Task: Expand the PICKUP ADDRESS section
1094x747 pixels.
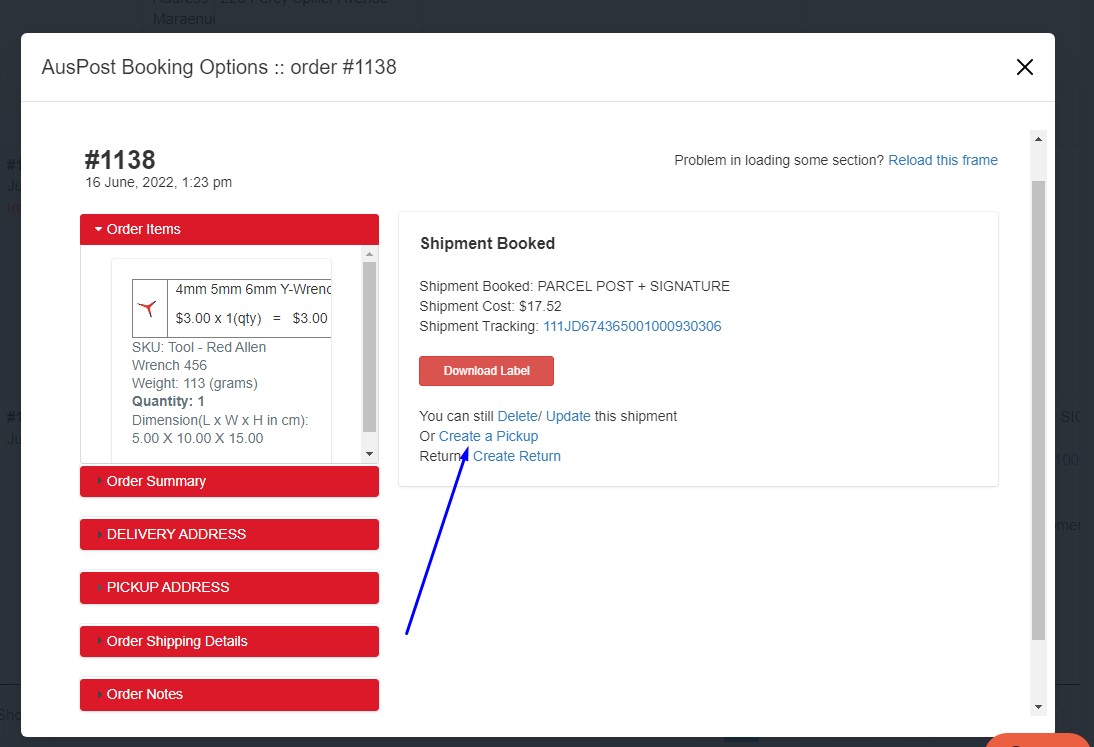Action: click(230, 587)
